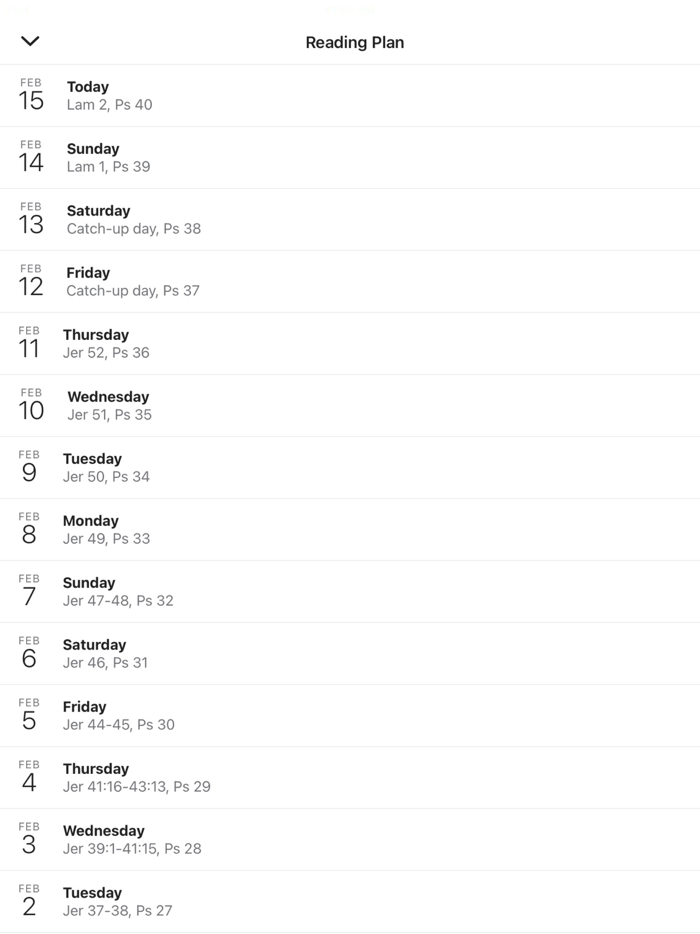Tap the Feb 4 date label

(x=29, y=778)
